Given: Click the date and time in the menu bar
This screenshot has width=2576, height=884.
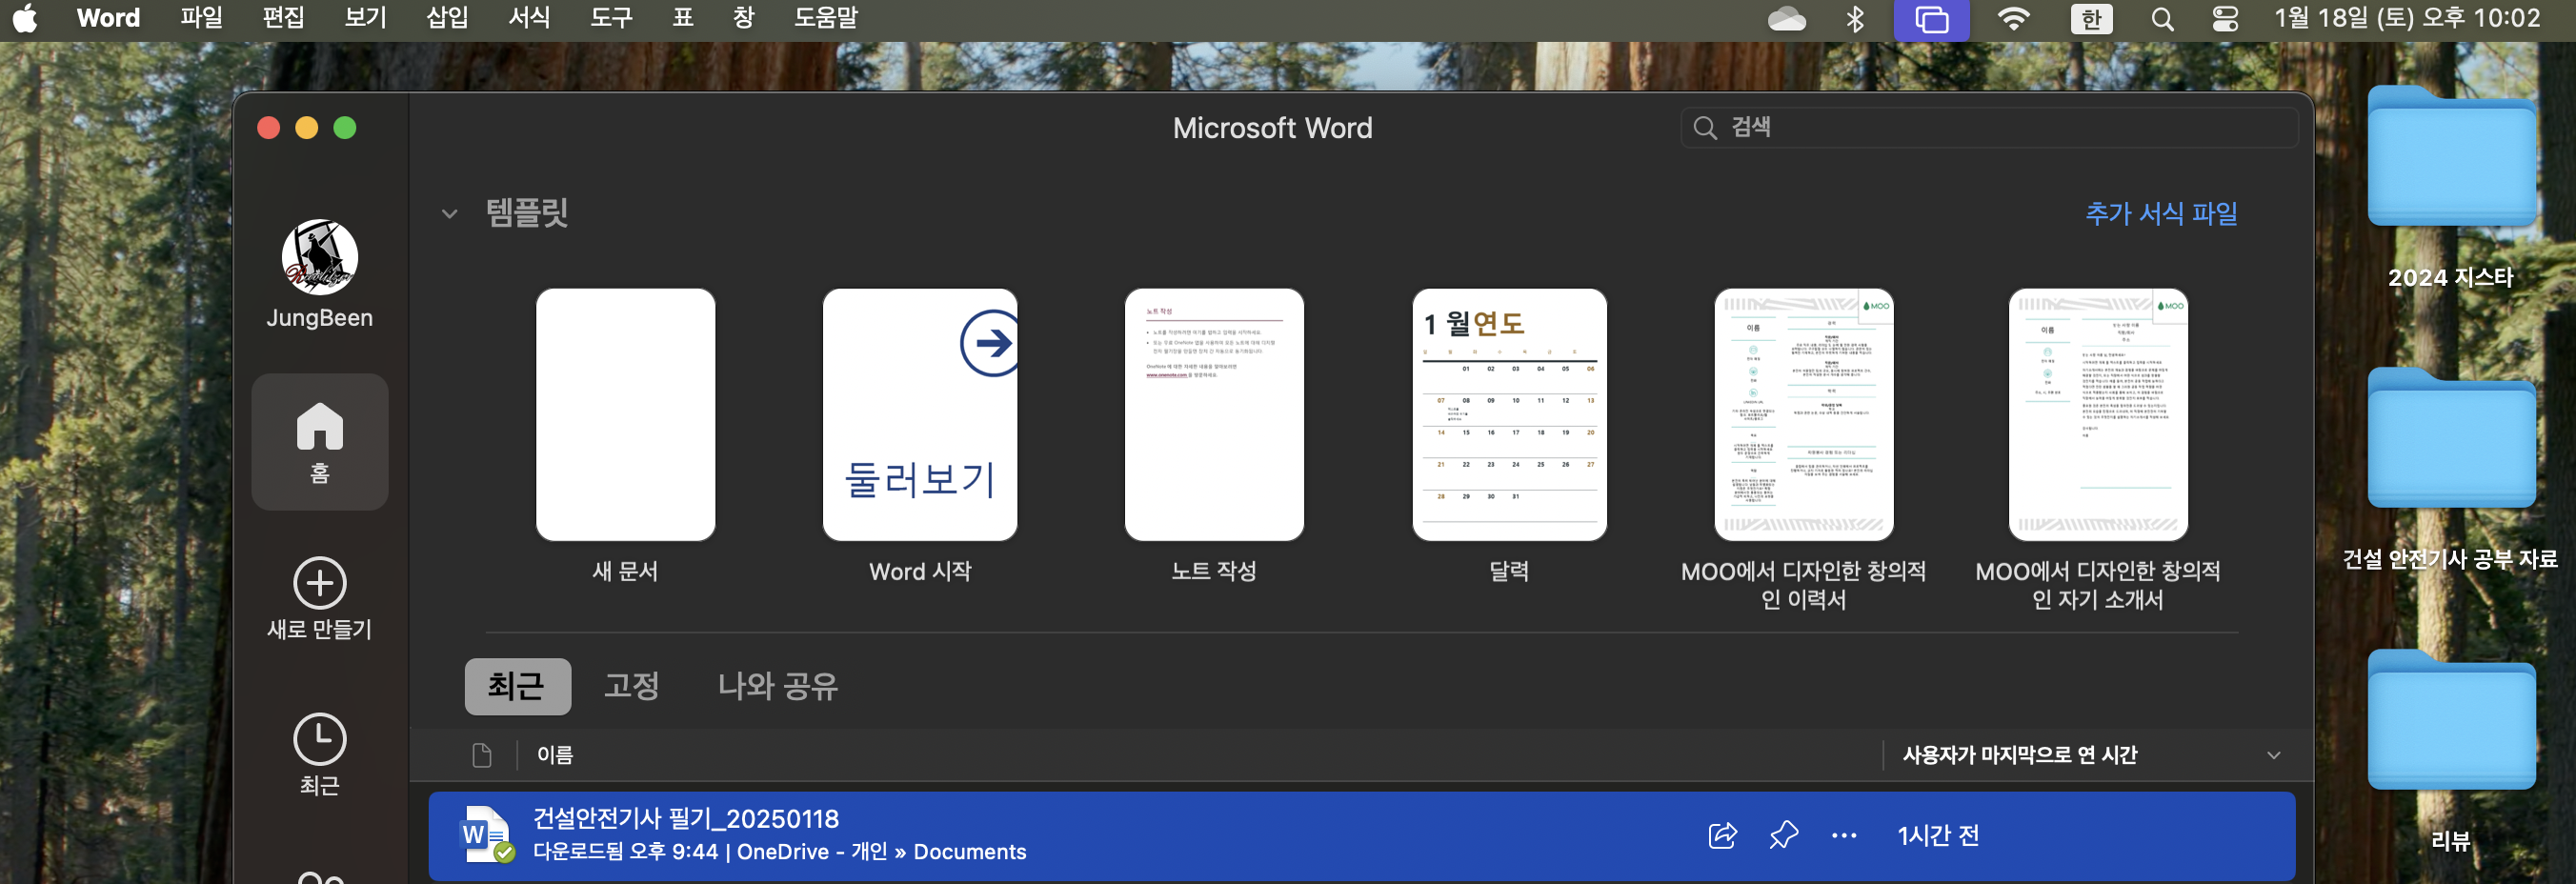Looking at the screenshot, I should [2406, 18].
